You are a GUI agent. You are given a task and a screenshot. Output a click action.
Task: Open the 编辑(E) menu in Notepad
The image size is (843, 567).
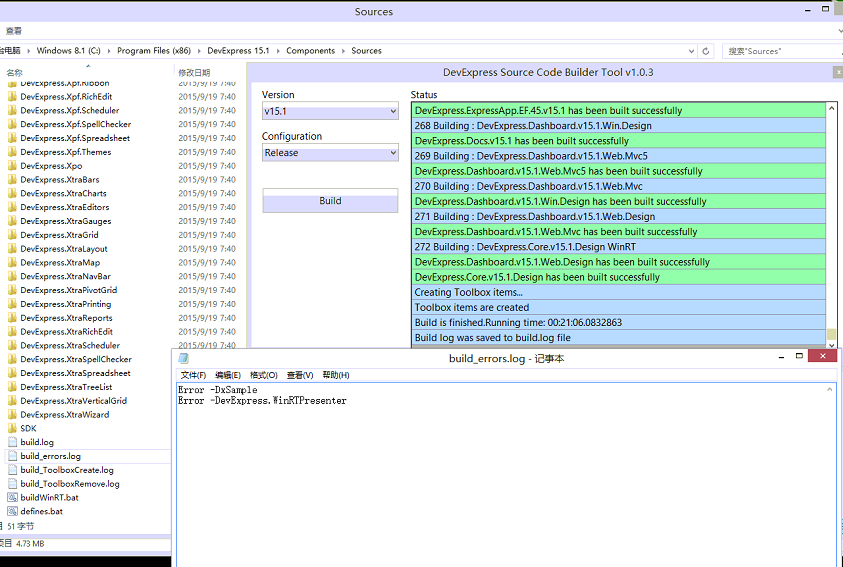(x=228, y=375)
